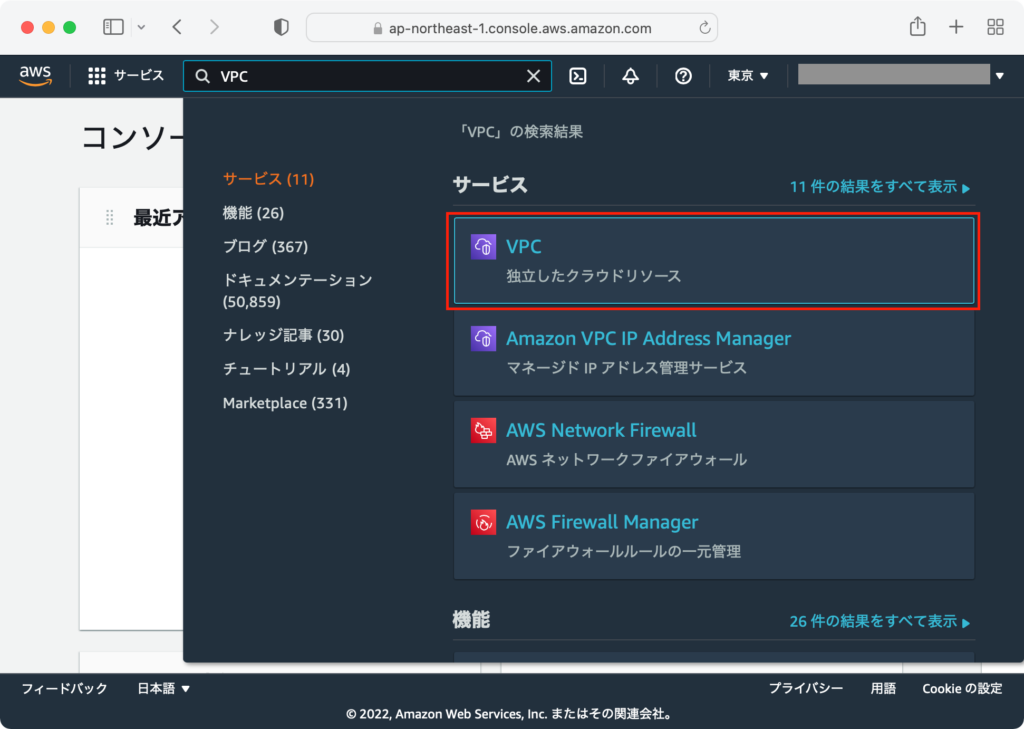Click the AWS Firewall Manager icon
The image size is (1024, 729).
point(483,522)
